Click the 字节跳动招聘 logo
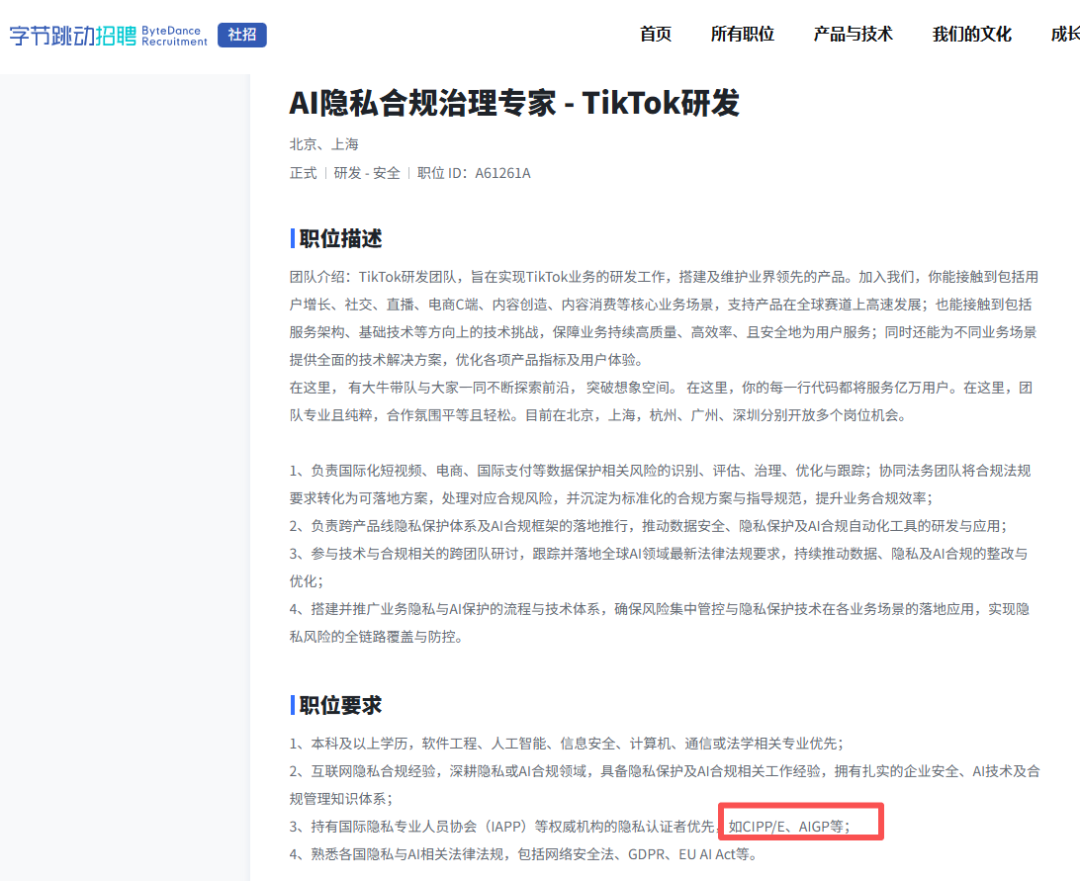Viewport: 1080px width, 881px height. click(73, 35)
